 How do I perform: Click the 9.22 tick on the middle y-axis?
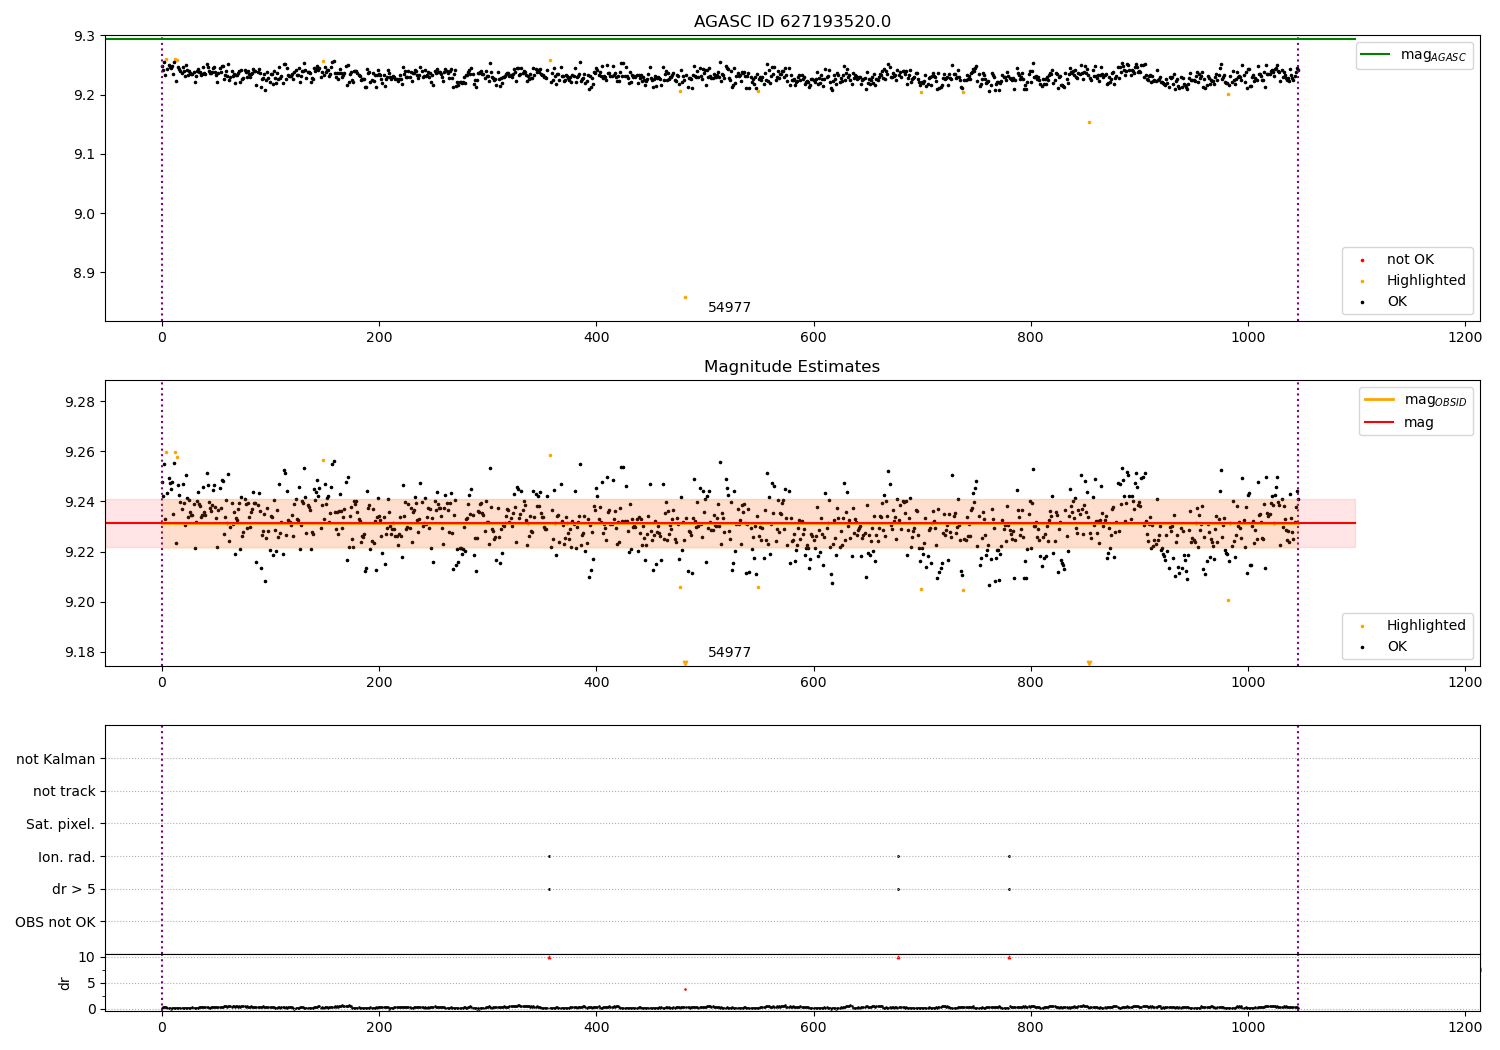coord(80,552)
